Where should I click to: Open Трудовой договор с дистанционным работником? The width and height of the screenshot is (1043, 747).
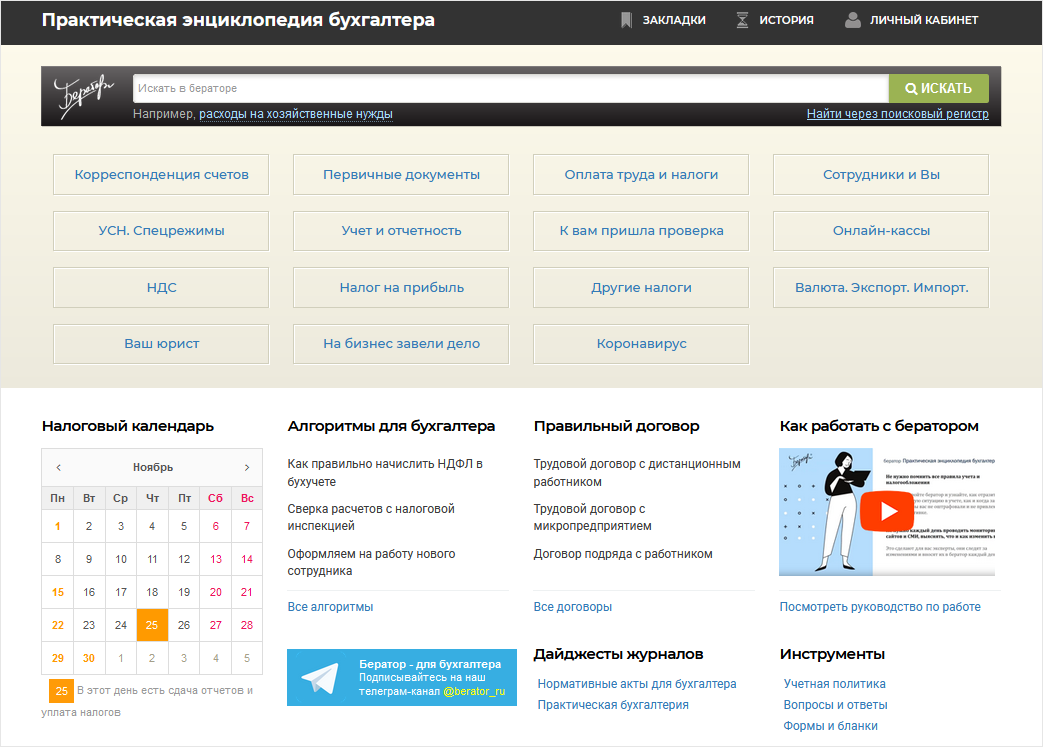(637, 472)
